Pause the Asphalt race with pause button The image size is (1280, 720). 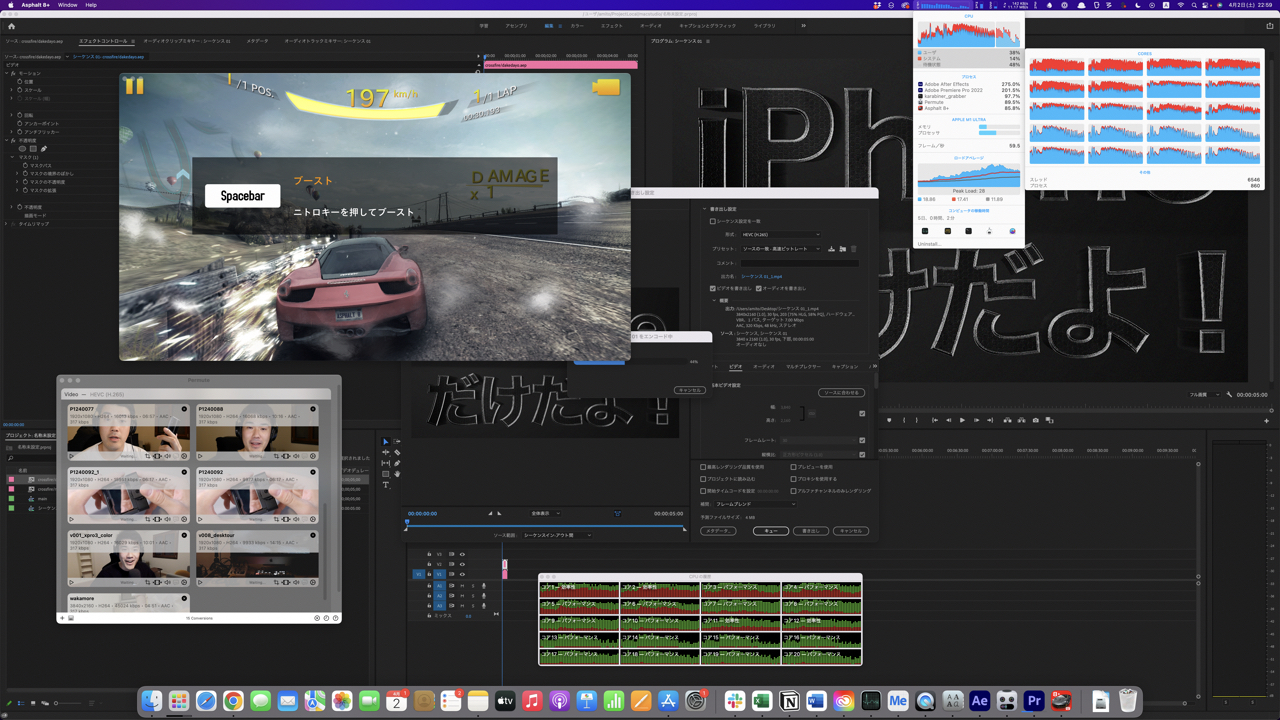pyautogui.click(x=134, y=86)
